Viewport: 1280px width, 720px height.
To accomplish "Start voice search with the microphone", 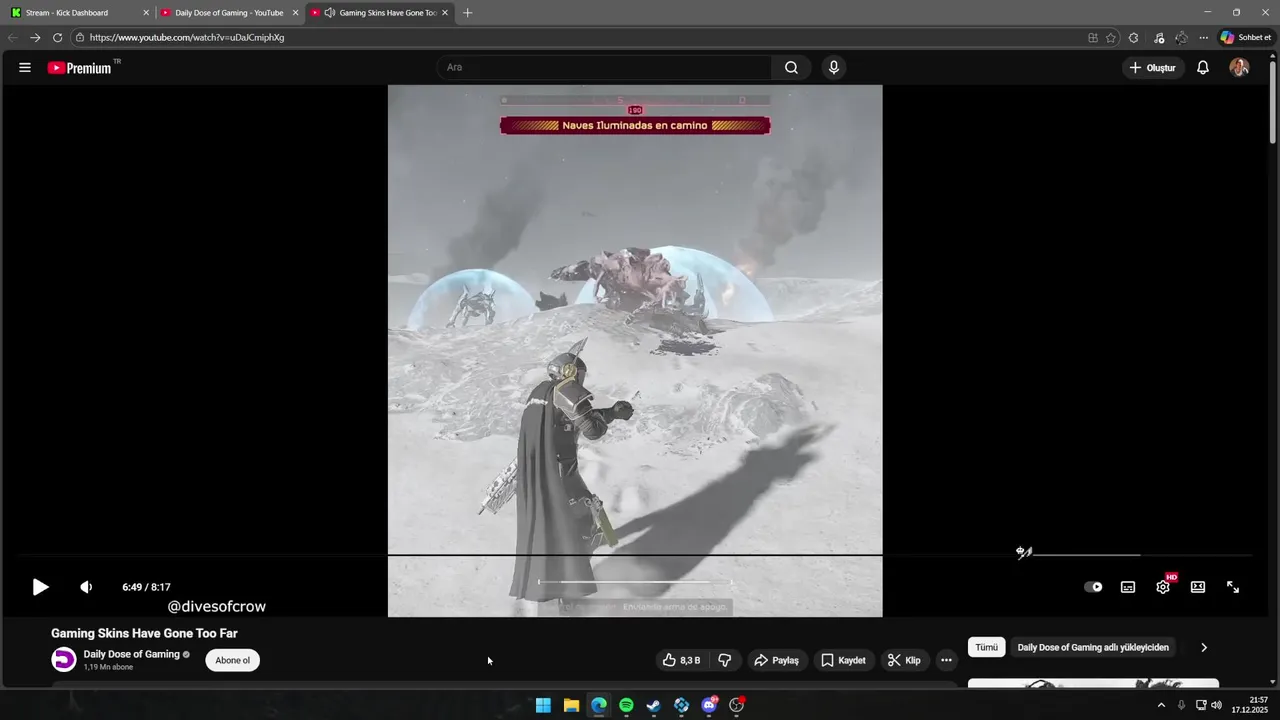I will tap(834, 68).
